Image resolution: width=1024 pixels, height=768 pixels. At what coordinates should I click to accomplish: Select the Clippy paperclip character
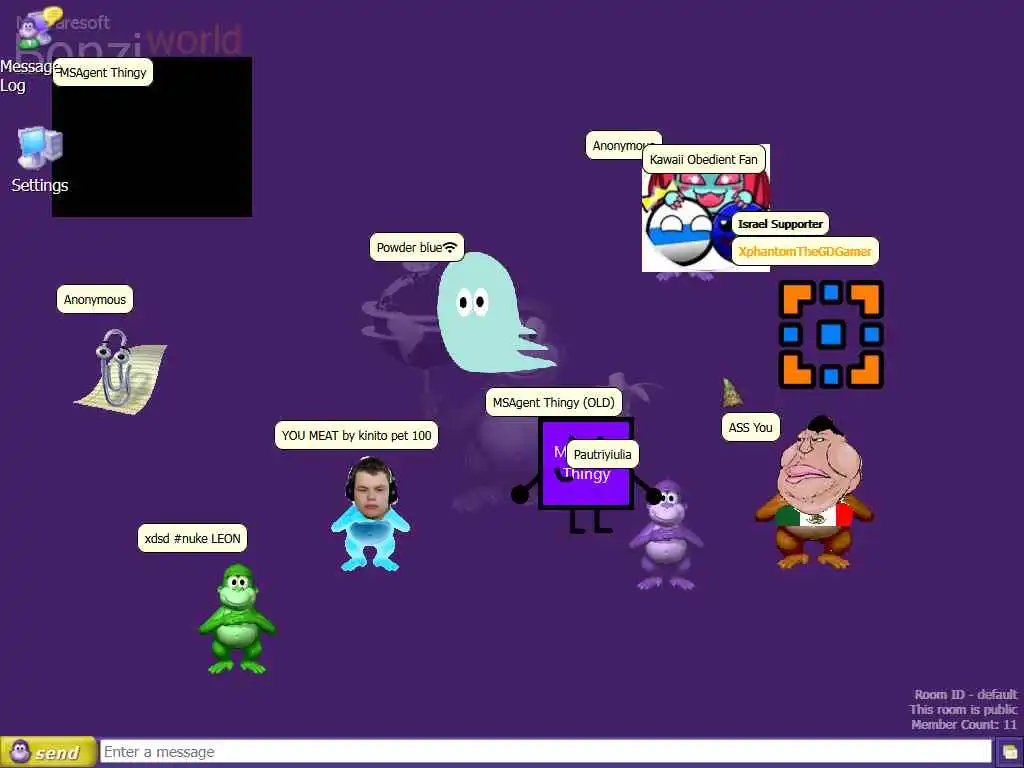coord(121,372)
